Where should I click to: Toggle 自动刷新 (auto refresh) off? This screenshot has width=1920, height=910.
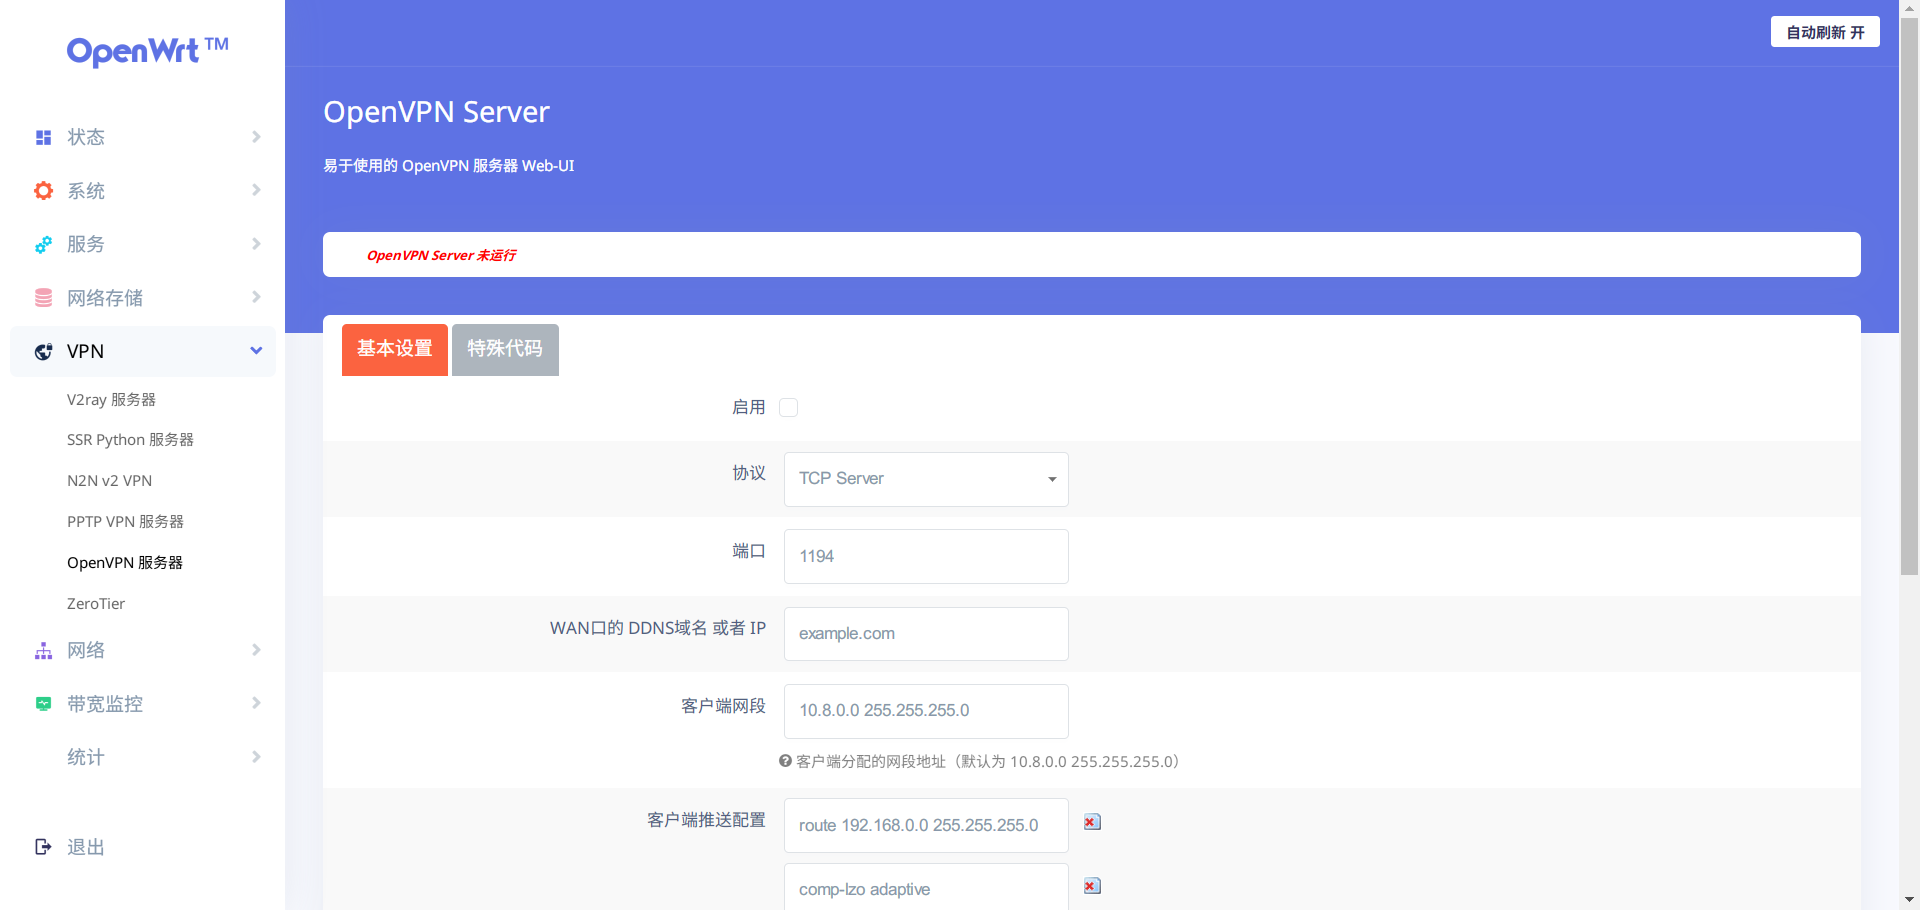(x=1824, y=31)
